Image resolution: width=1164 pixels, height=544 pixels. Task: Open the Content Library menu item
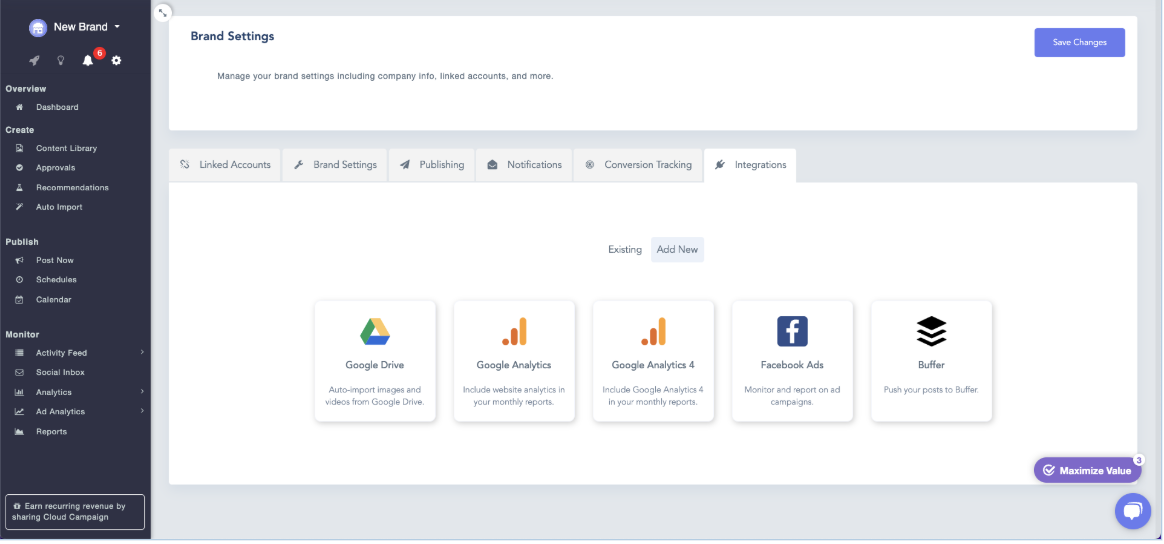(66, 148)
